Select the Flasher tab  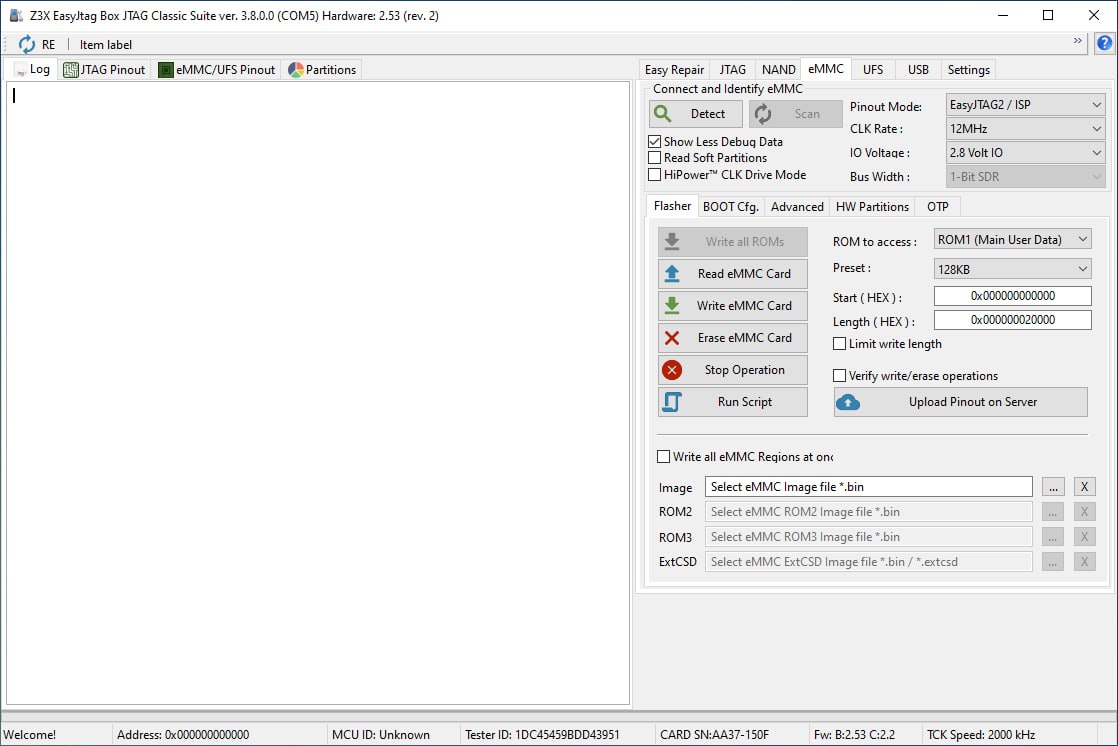[x=672, y=206]
